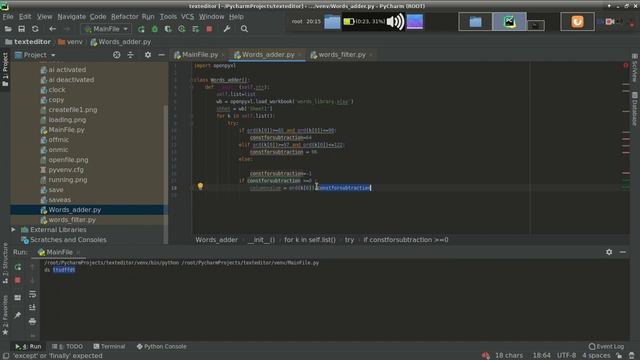Open the Run tool window button

[28, 347]
